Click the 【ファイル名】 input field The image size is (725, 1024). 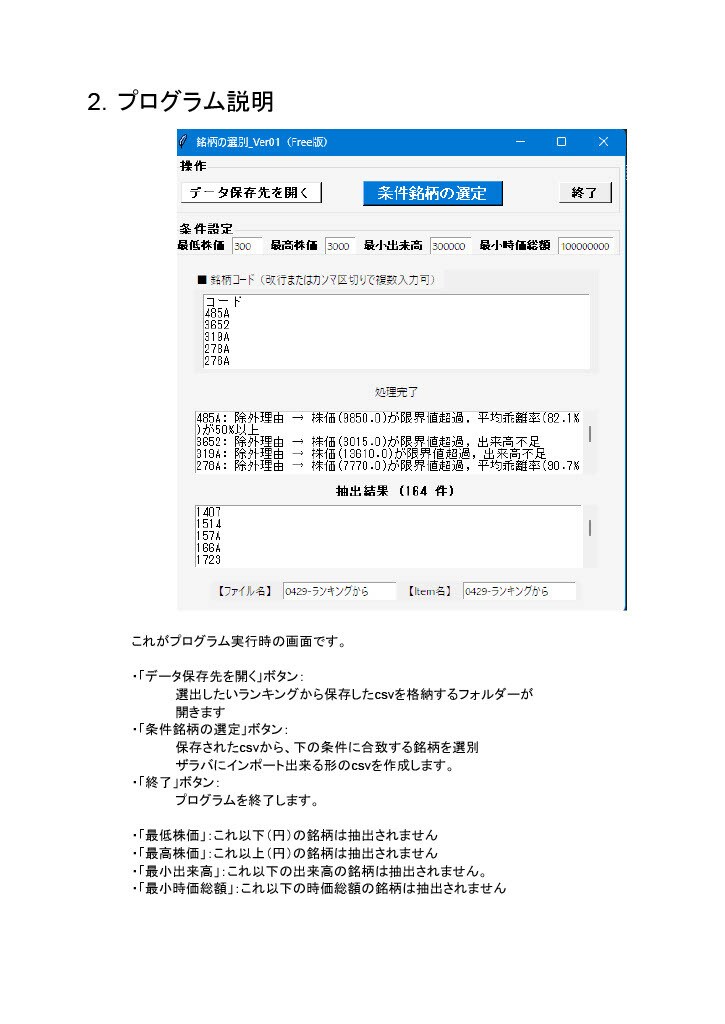pyautogui.click(x=339, y=591)
